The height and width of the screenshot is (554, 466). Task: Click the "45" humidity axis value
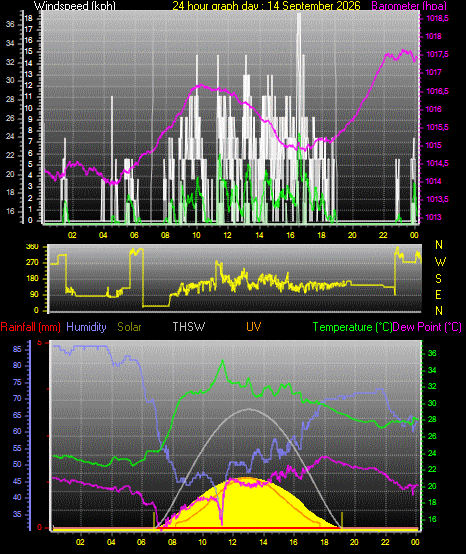coord(17,481)
